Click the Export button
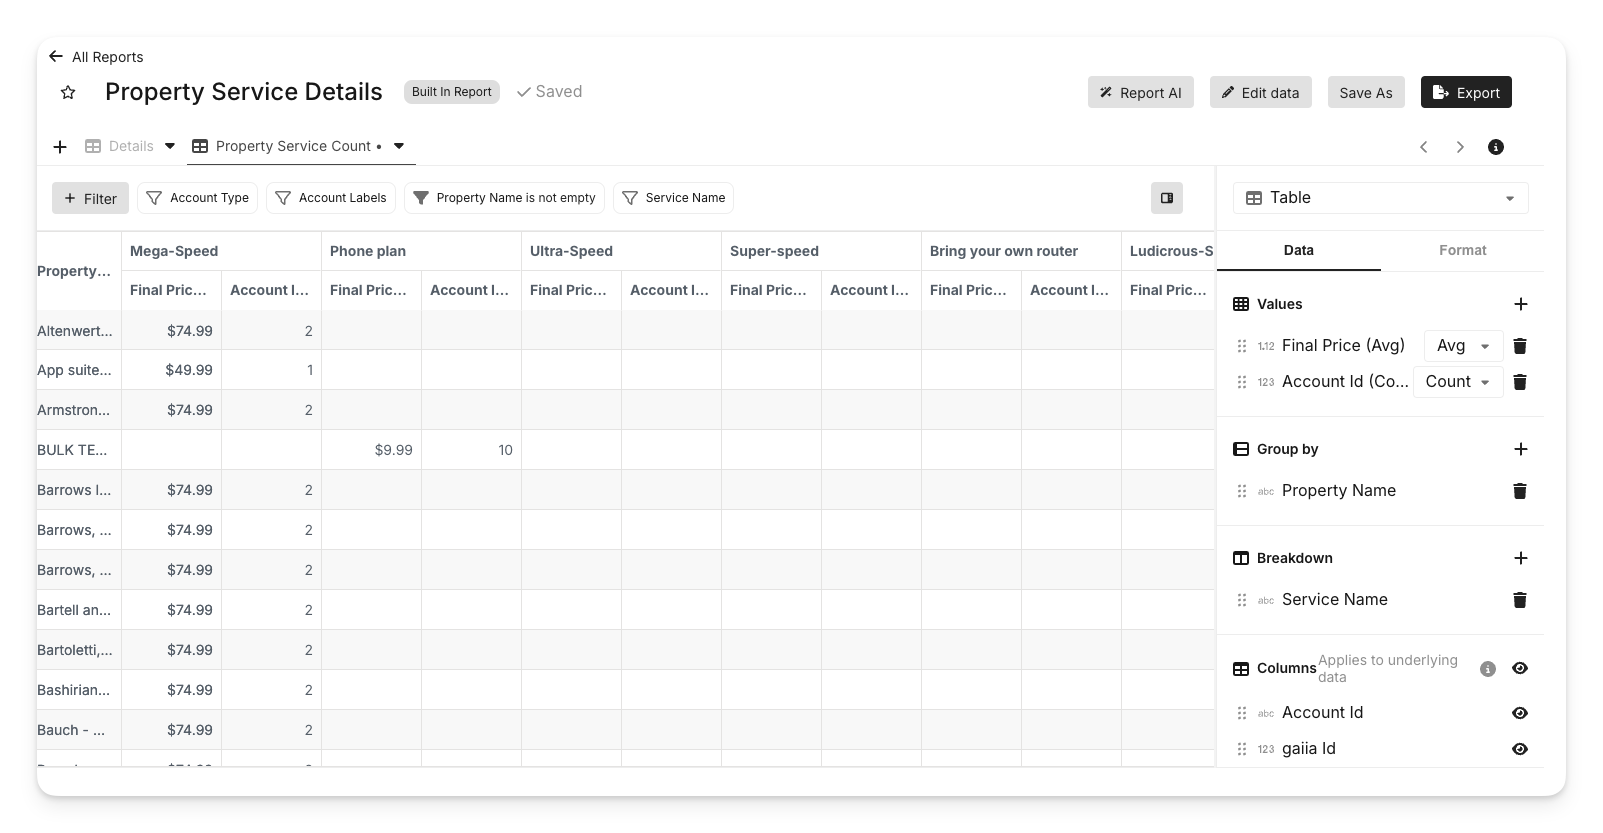Viewport: 1603px width, 833px height. 1465,92
